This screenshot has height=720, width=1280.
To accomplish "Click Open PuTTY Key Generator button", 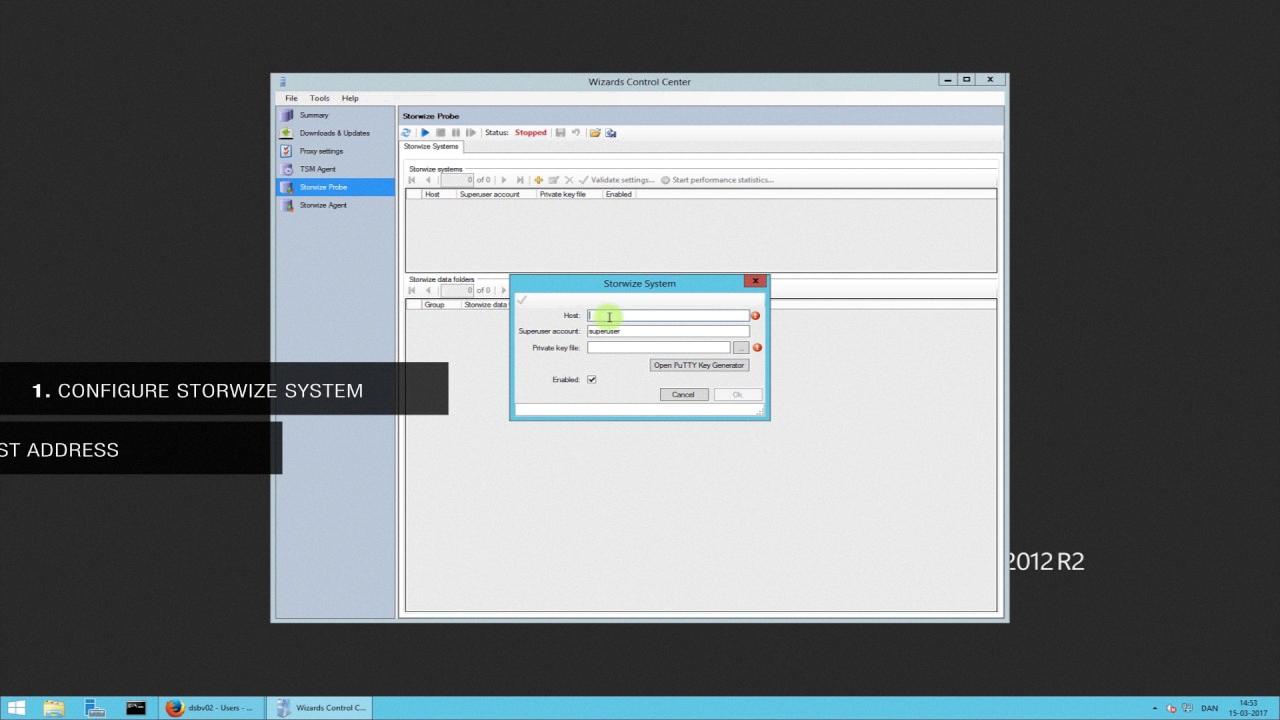I will coord(699,365).
